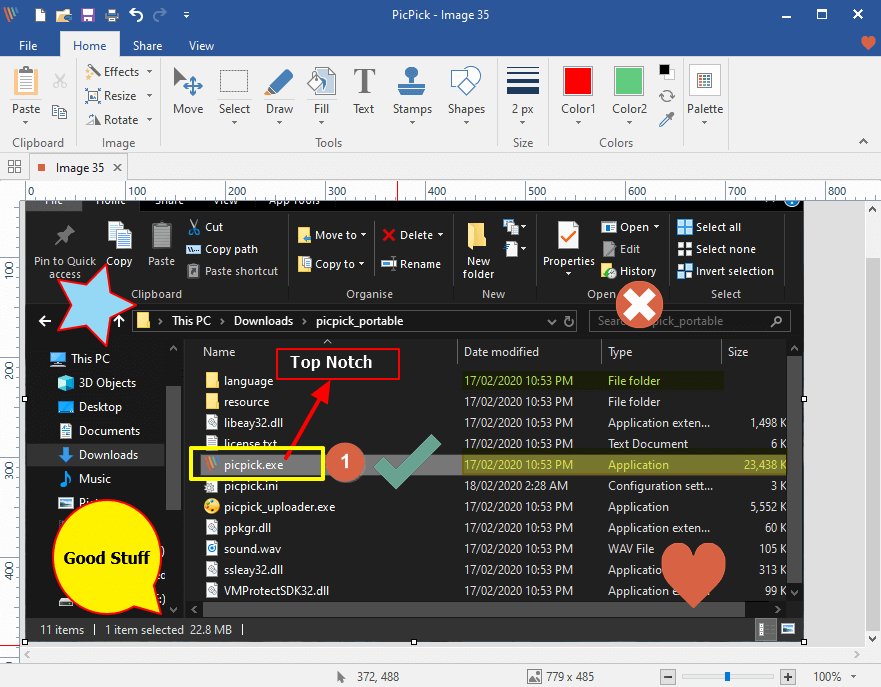Open the File menu

tap(27, 45)
